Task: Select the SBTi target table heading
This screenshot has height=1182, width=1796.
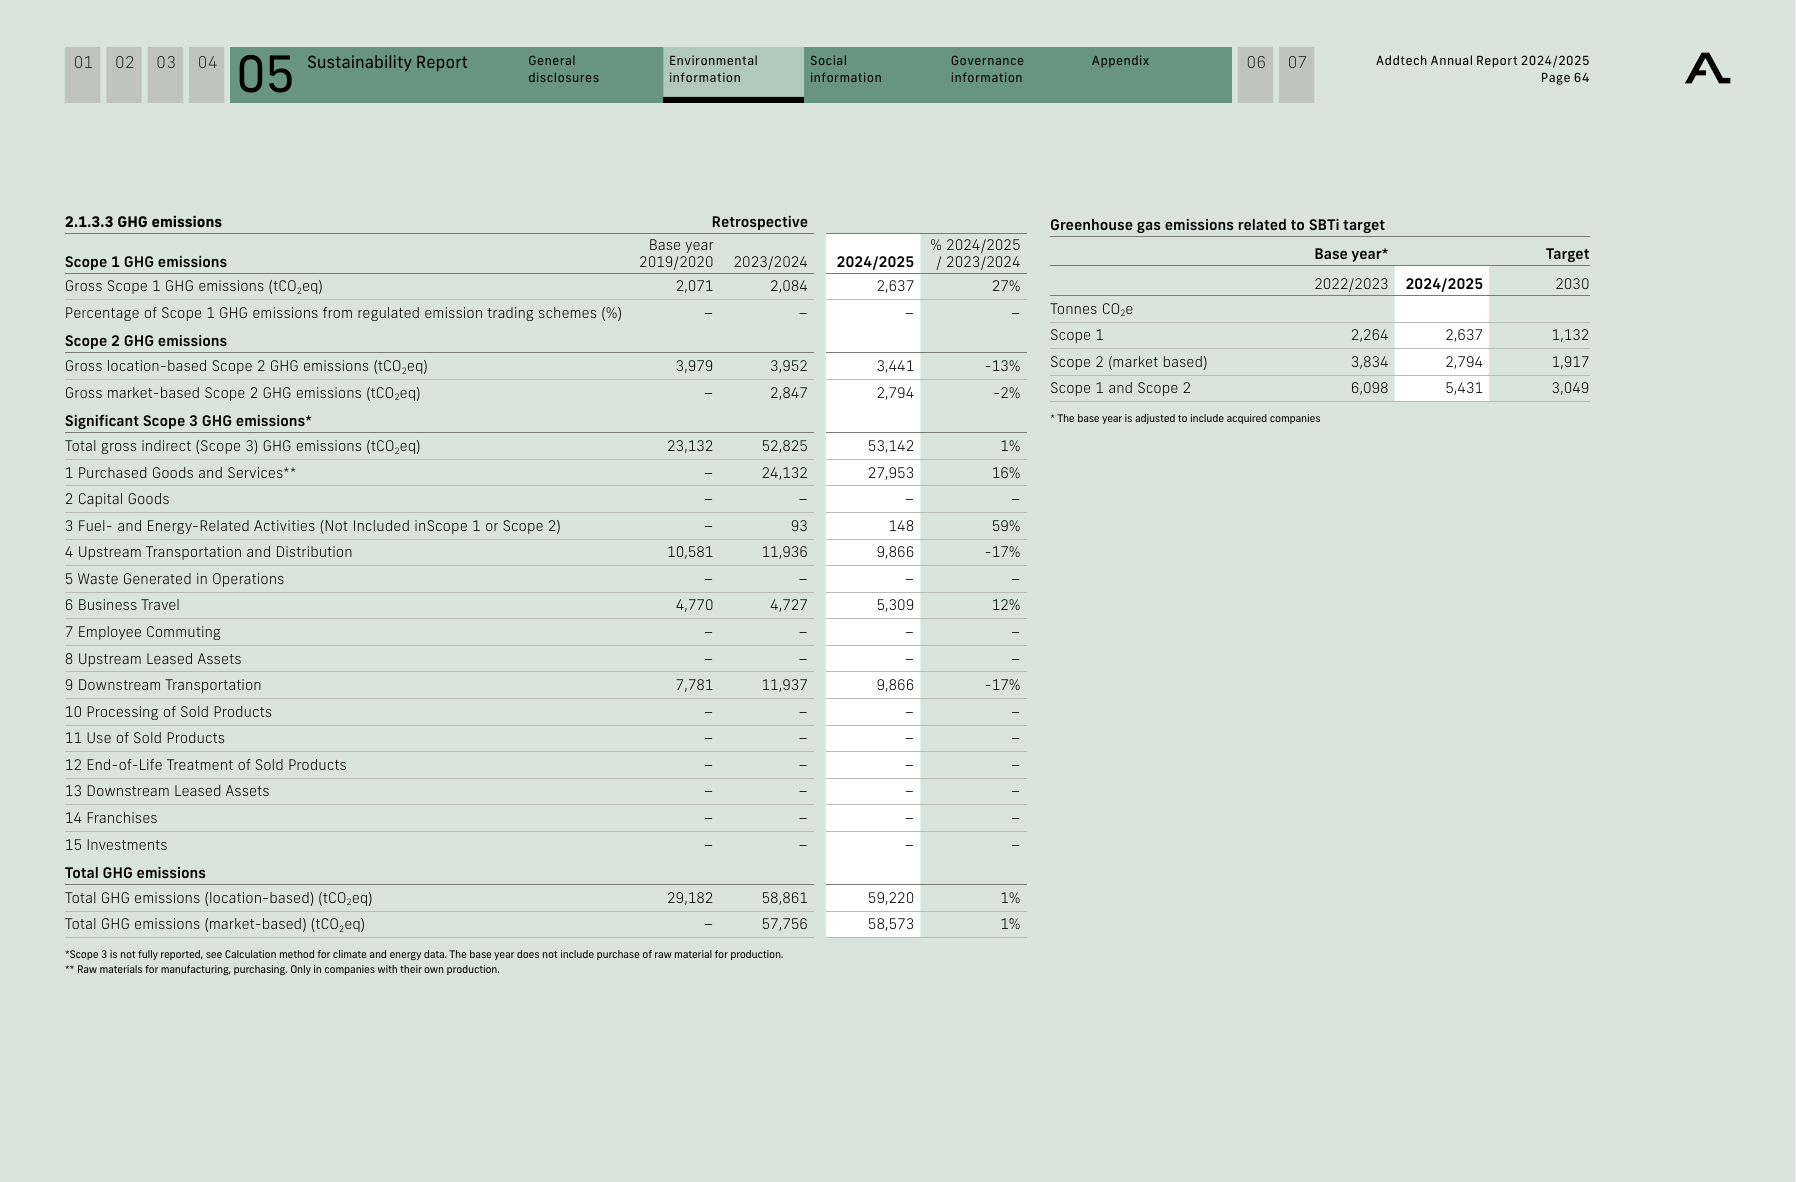Action: (x=1217, y=225)
